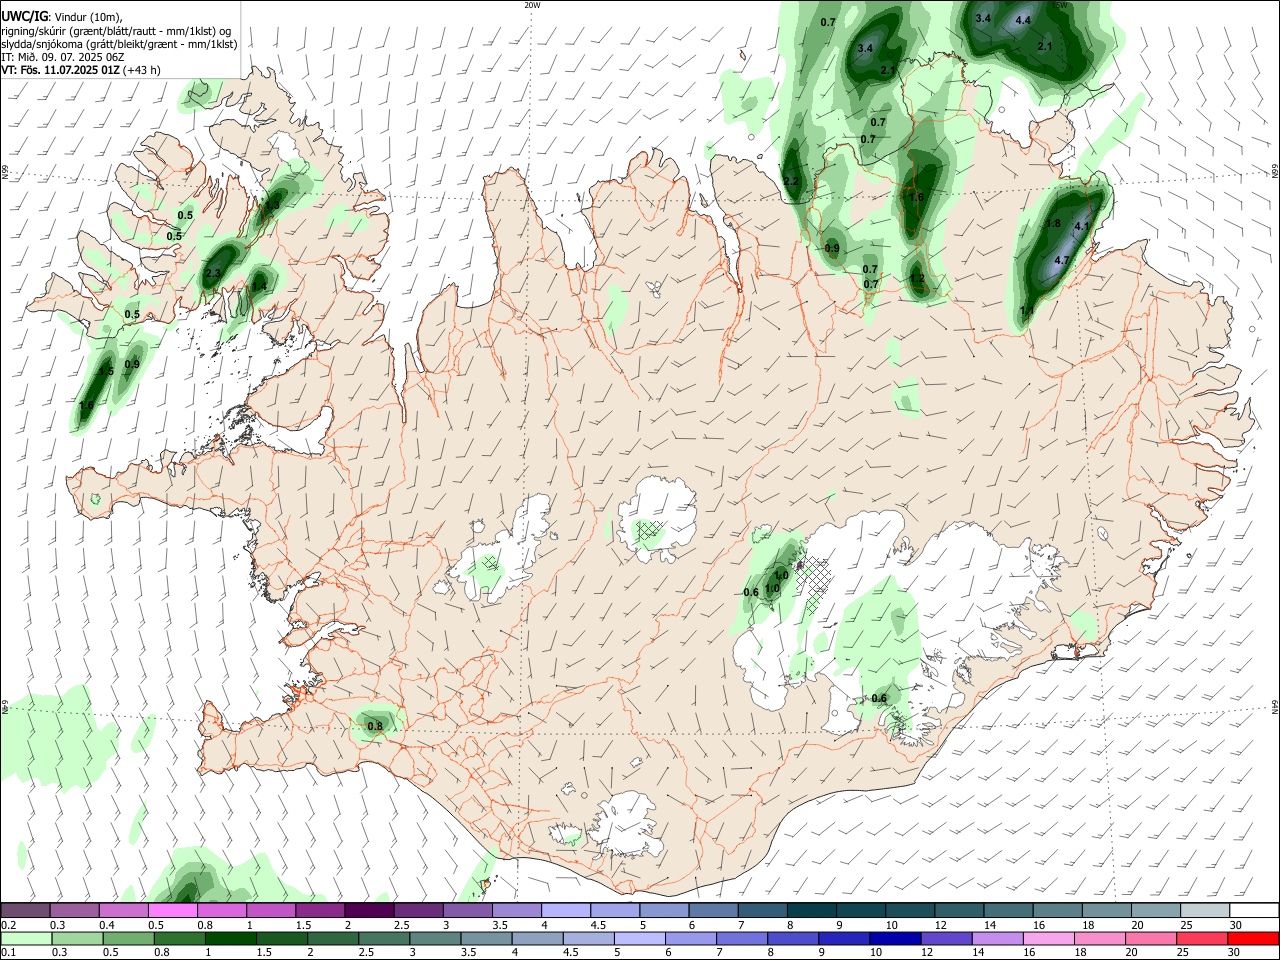
Task: Click the bright red legend swatch labeled 30
Action: [1252, 938]
